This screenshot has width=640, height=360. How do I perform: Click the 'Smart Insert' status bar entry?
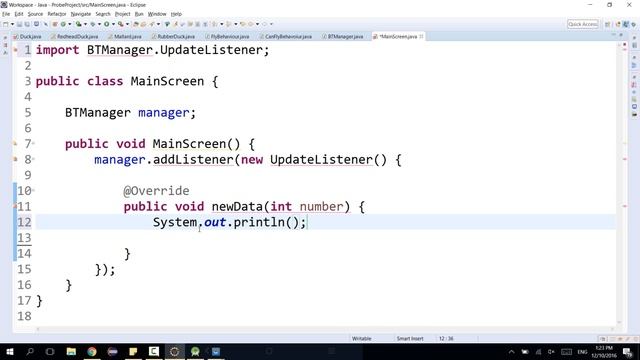coord(410,338)
